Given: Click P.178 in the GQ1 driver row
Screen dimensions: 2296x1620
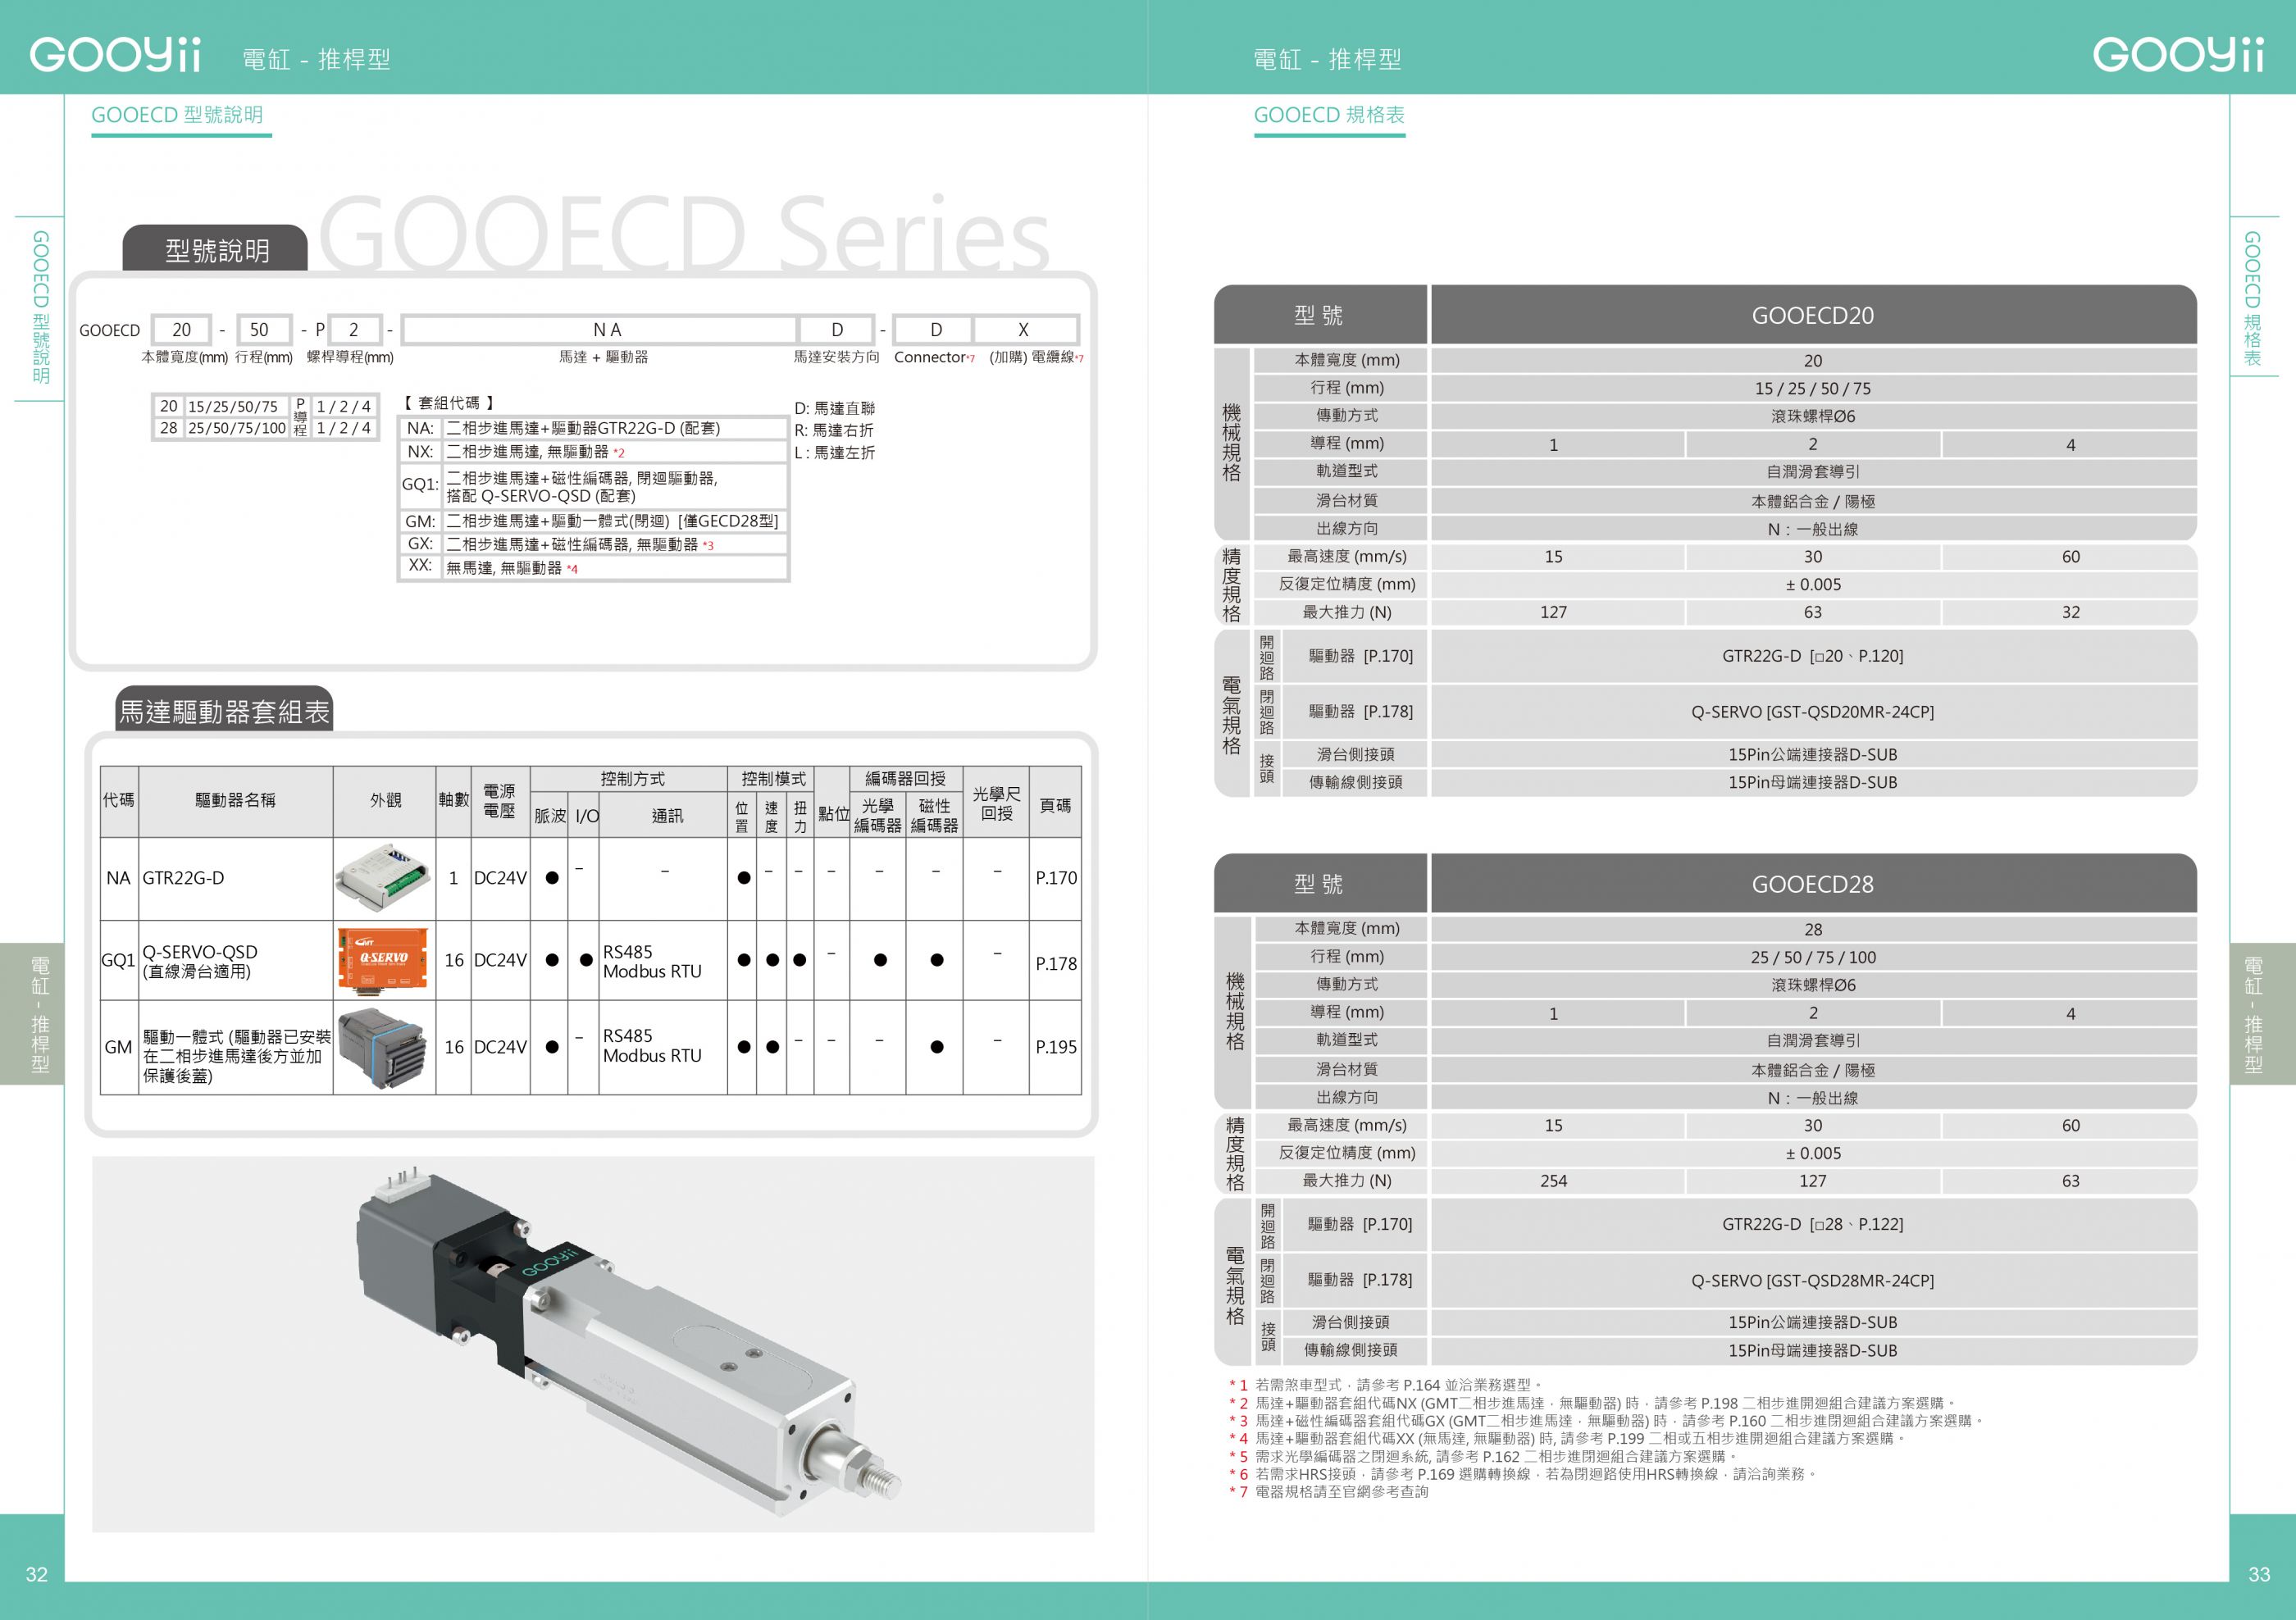Looking at the screenshot, I should [1056, 964].
